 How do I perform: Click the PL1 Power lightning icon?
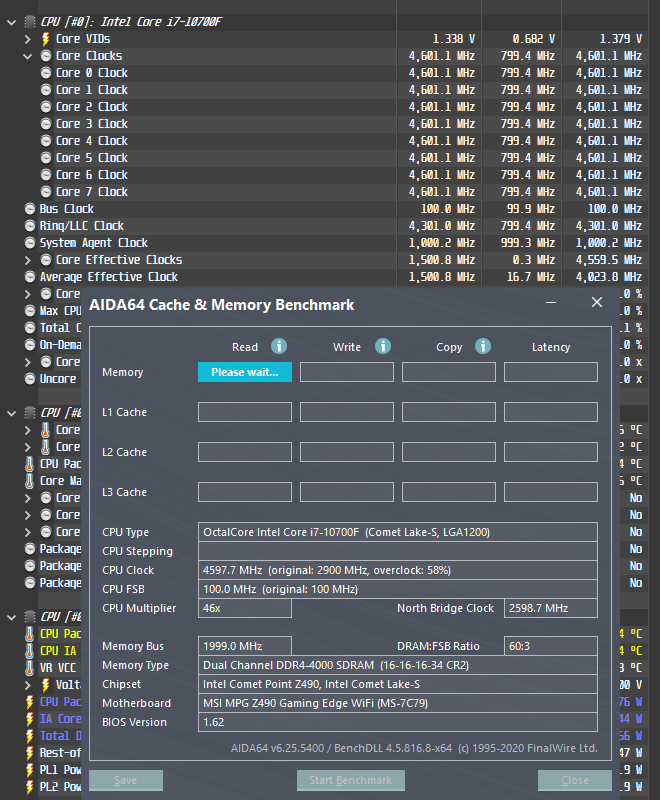30,770
